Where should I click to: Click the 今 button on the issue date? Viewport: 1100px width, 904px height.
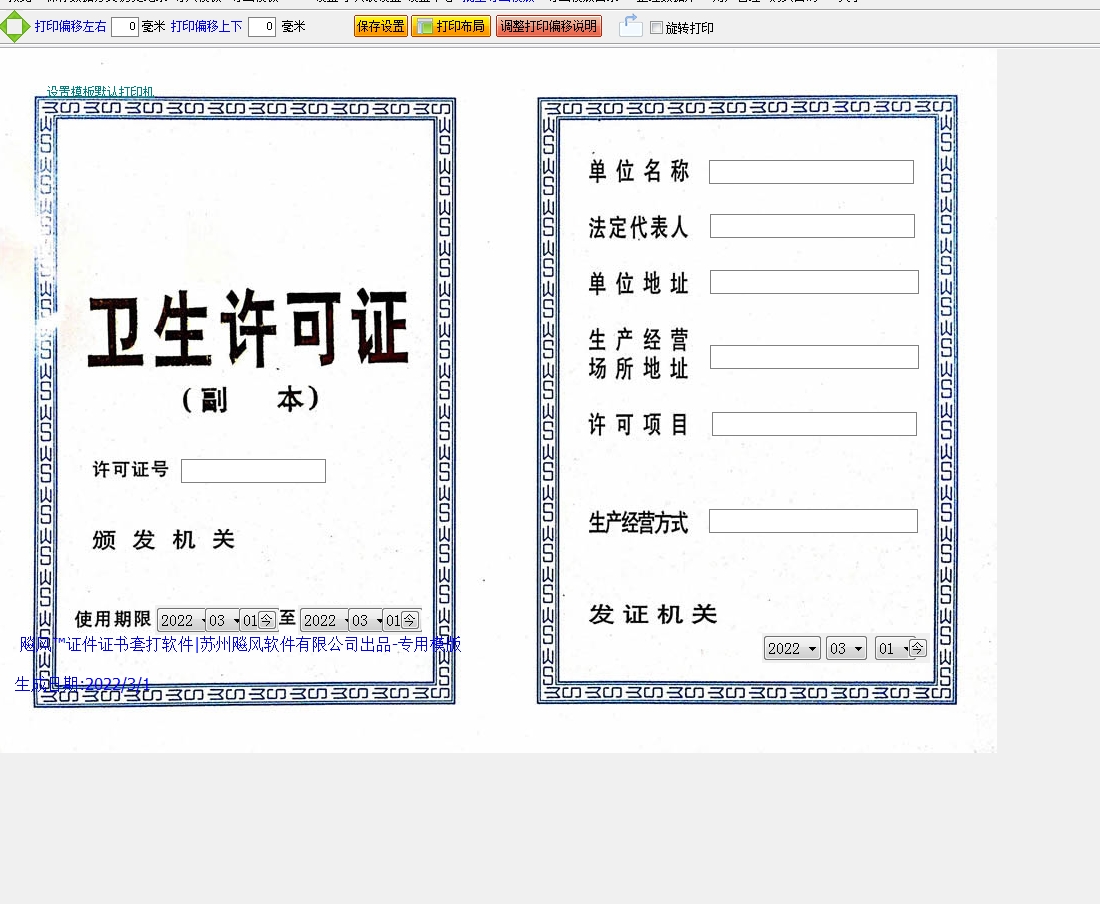pyautogui.click(x=917, y=648)
